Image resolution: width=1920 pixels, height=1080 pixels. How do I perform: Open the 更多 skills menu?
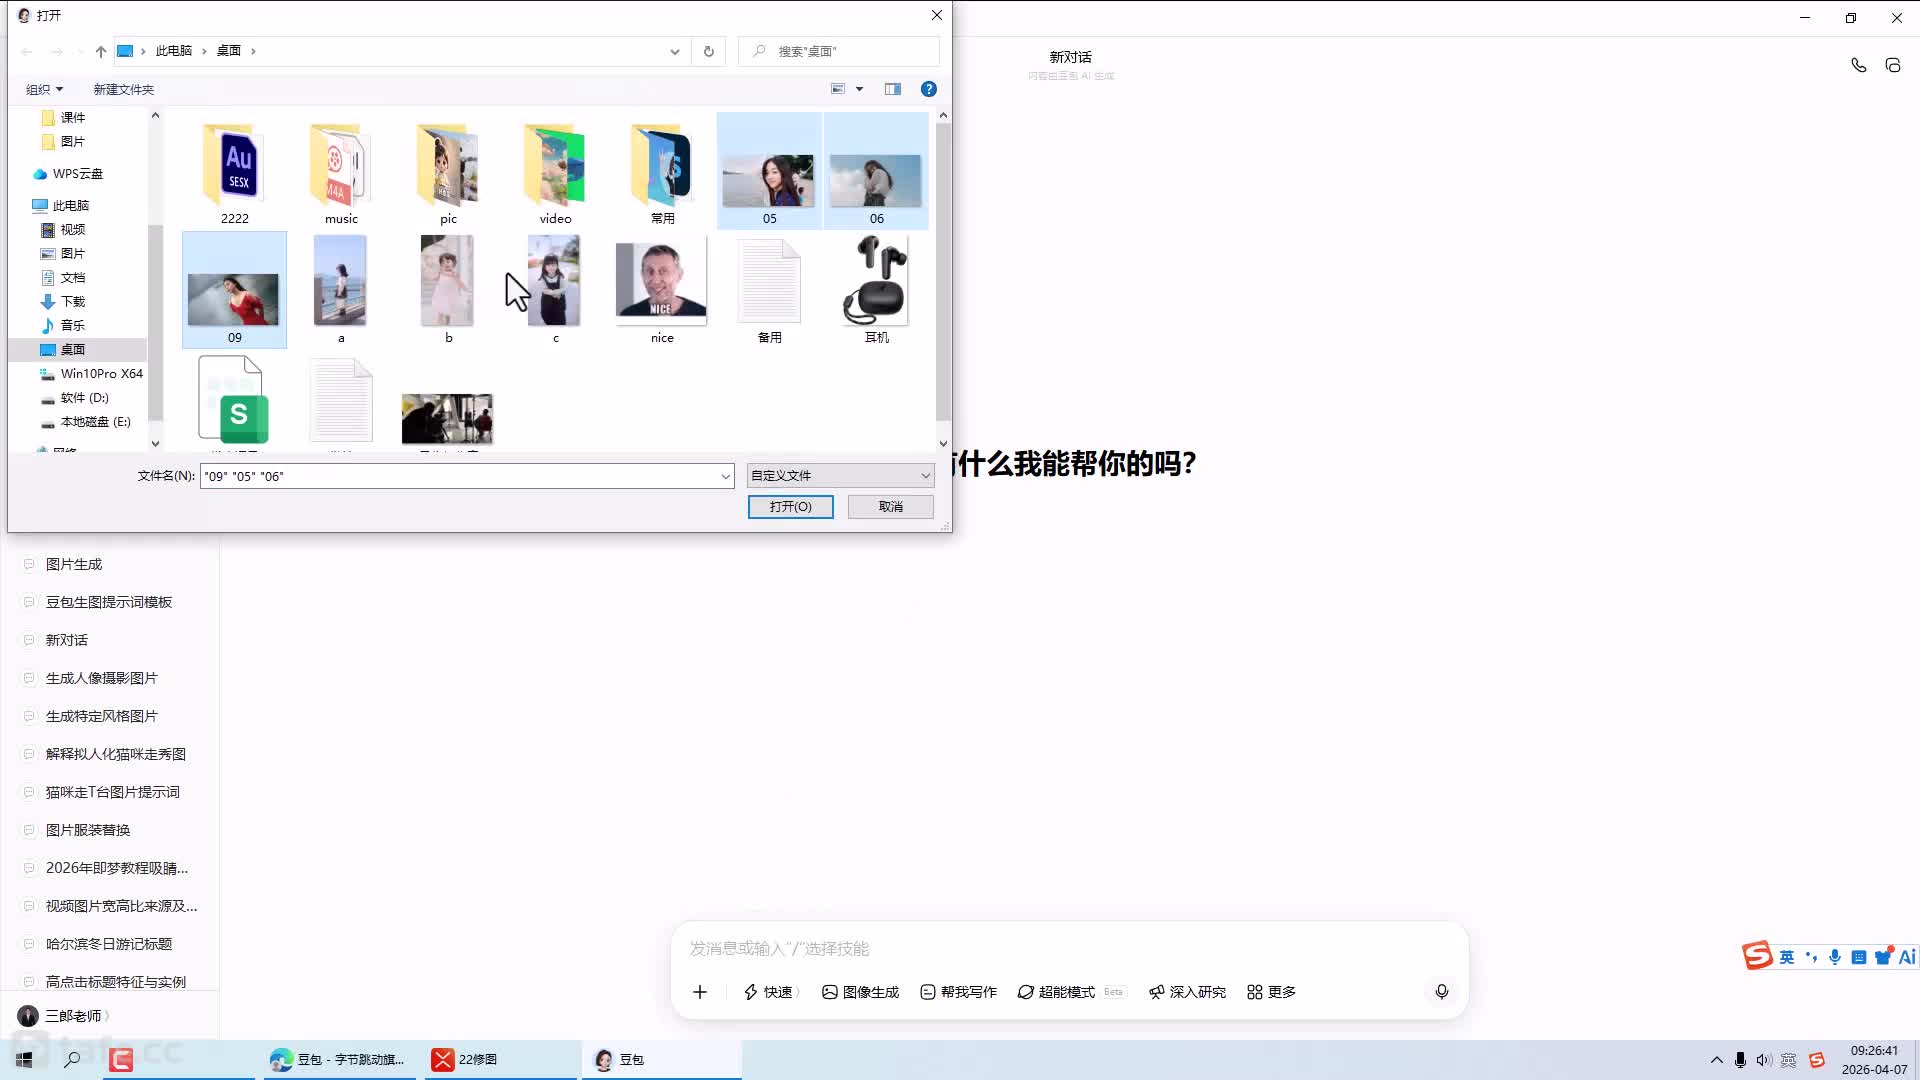(1271, 991)
